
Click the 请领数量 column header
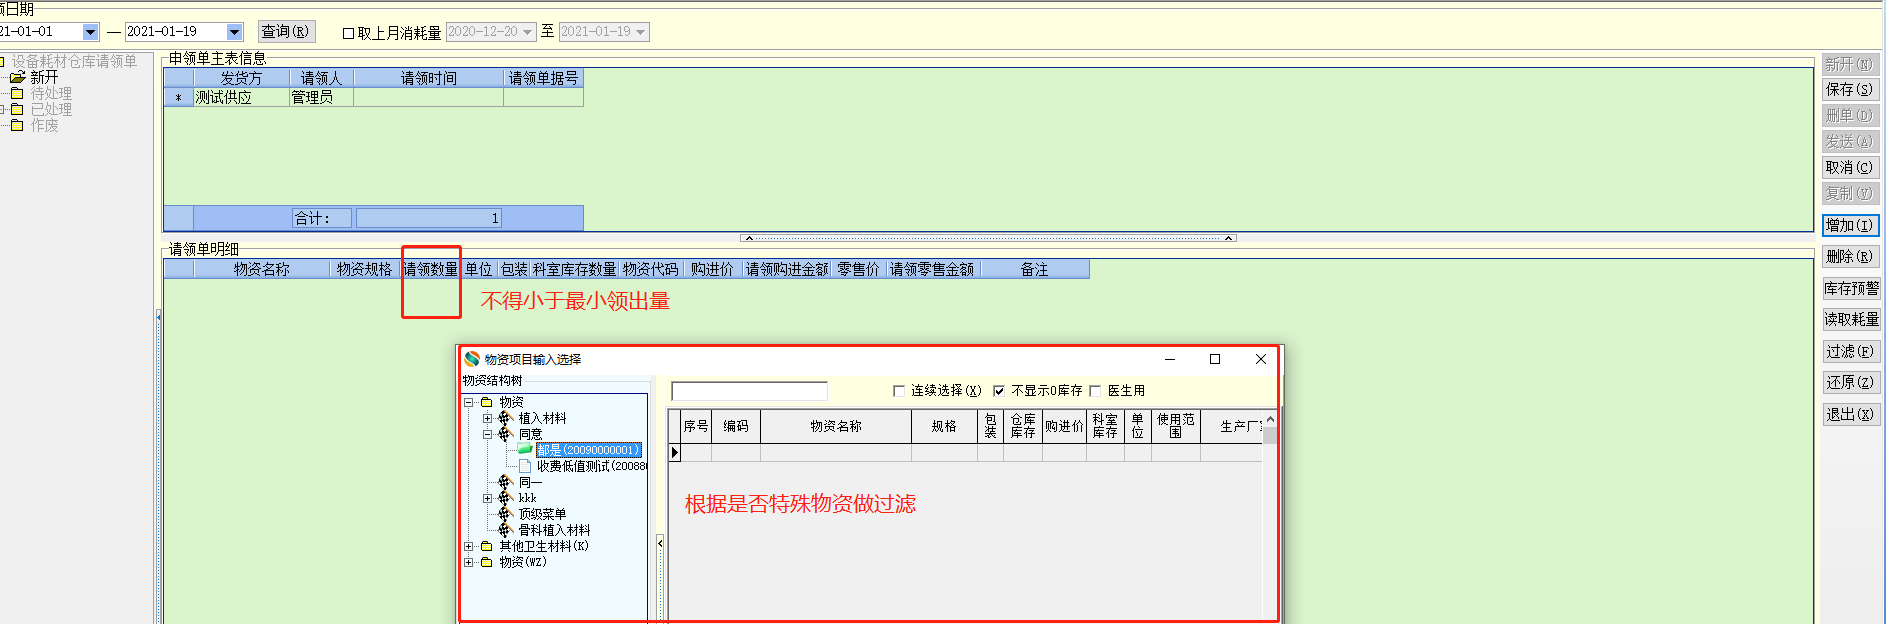click(431, 269)
